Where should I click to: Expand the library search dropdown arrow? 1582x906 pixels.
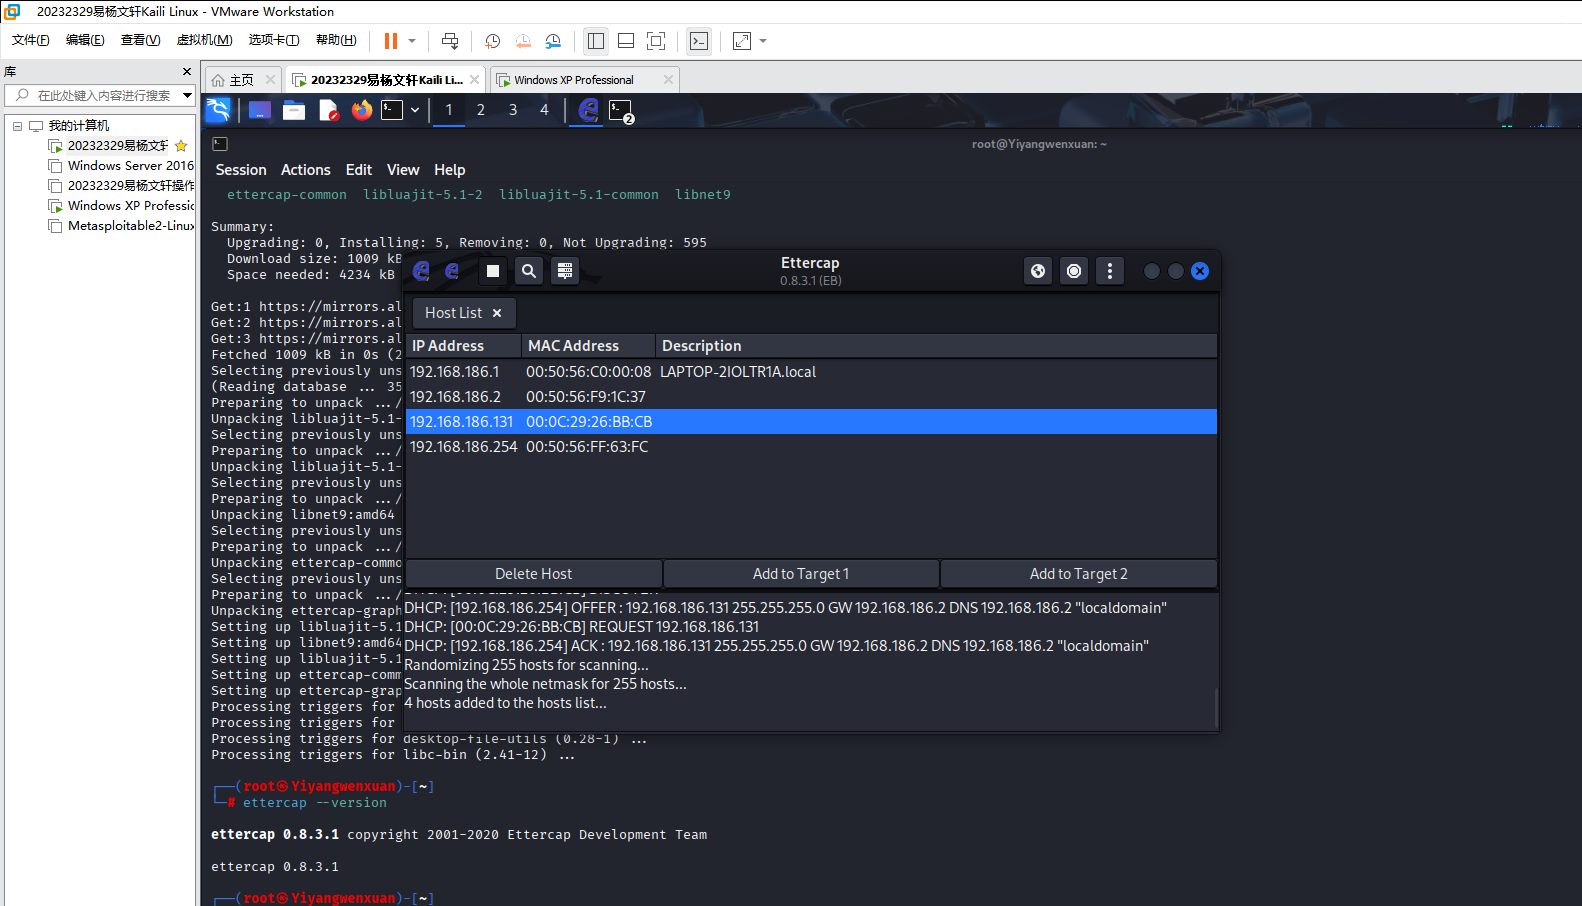(187, 95)
